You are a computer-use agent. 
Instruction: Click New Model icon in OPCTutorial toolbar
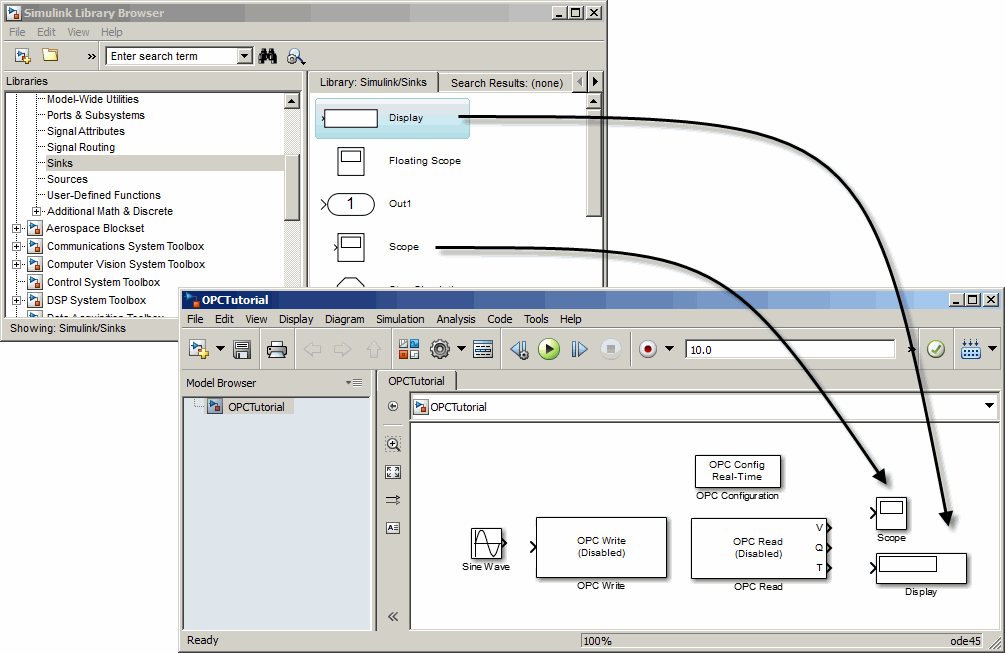(x=199, y=349)
